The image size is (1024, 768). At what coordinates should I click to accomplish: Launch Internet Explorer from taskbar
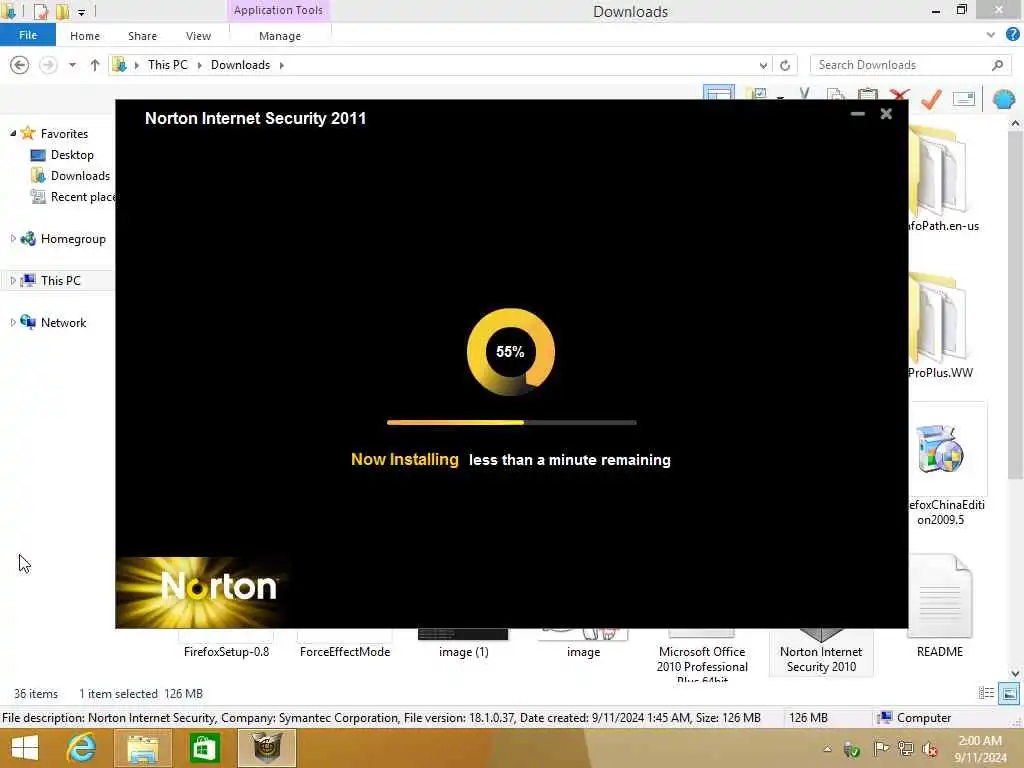click(x=81, y=748)
